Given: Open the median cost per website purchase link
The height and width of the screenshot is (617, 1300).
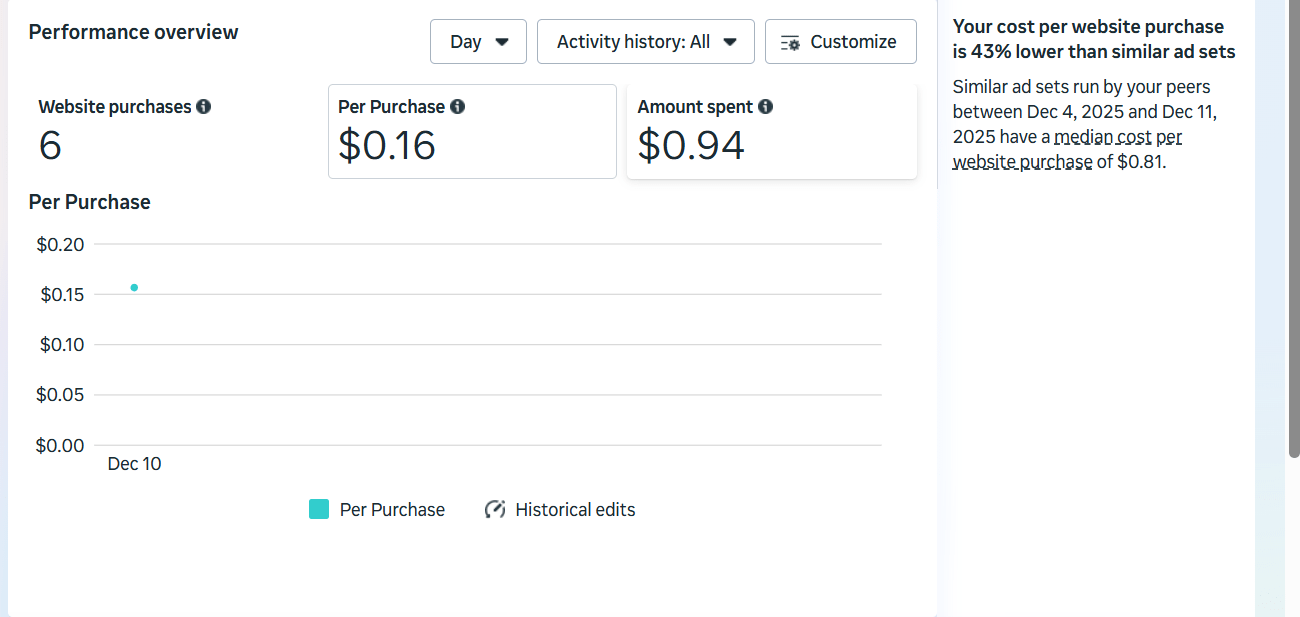Looking at the screenshot, I should point(1068,149).
